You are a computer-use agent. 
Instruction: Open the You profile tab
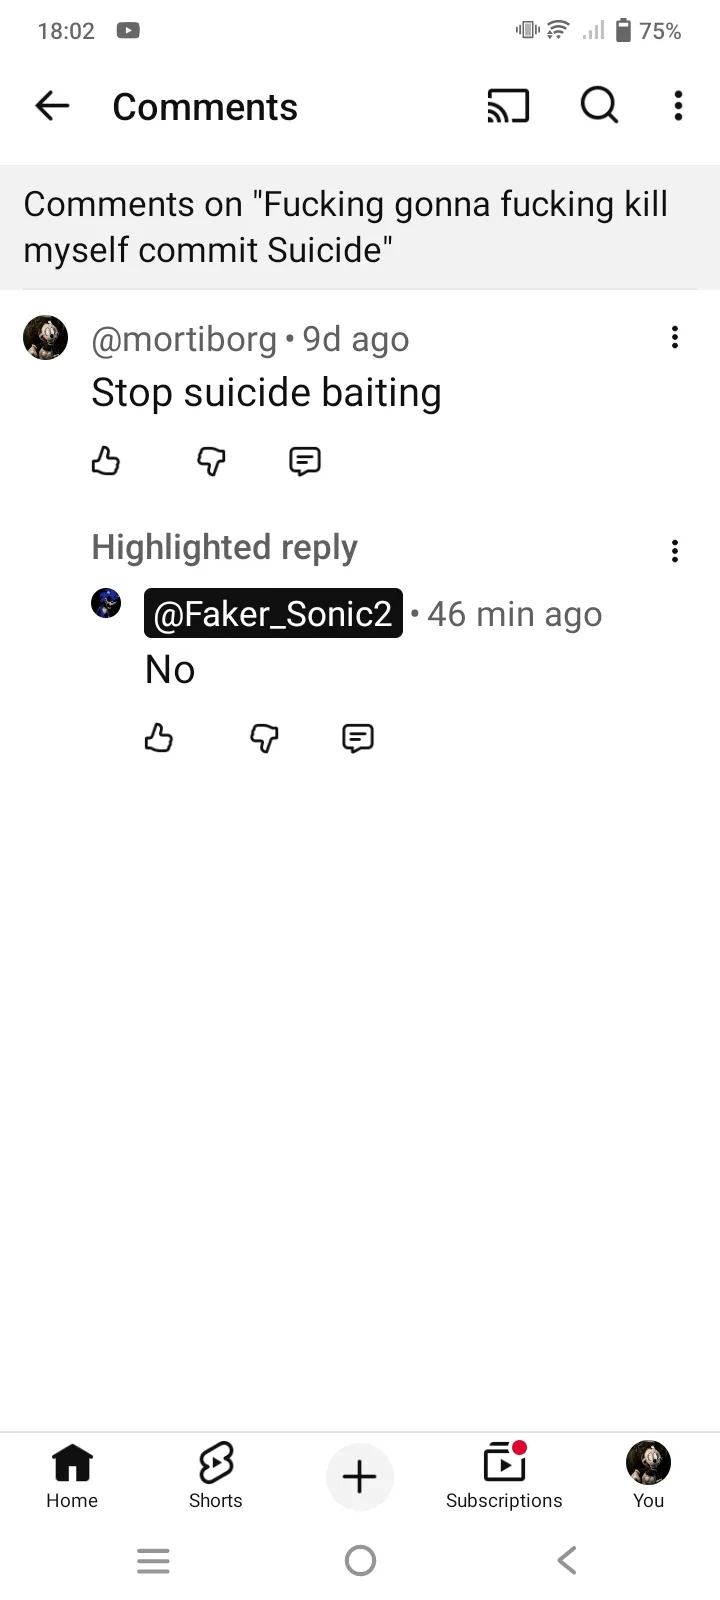[x=648, y=1475]
